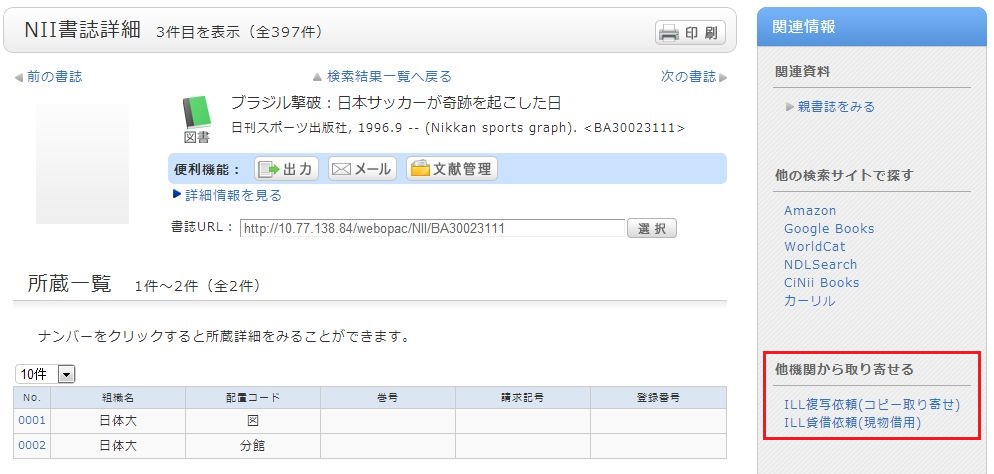
Task: Request ILL貸借依頼 item loan
Action: tap(852, 422)
